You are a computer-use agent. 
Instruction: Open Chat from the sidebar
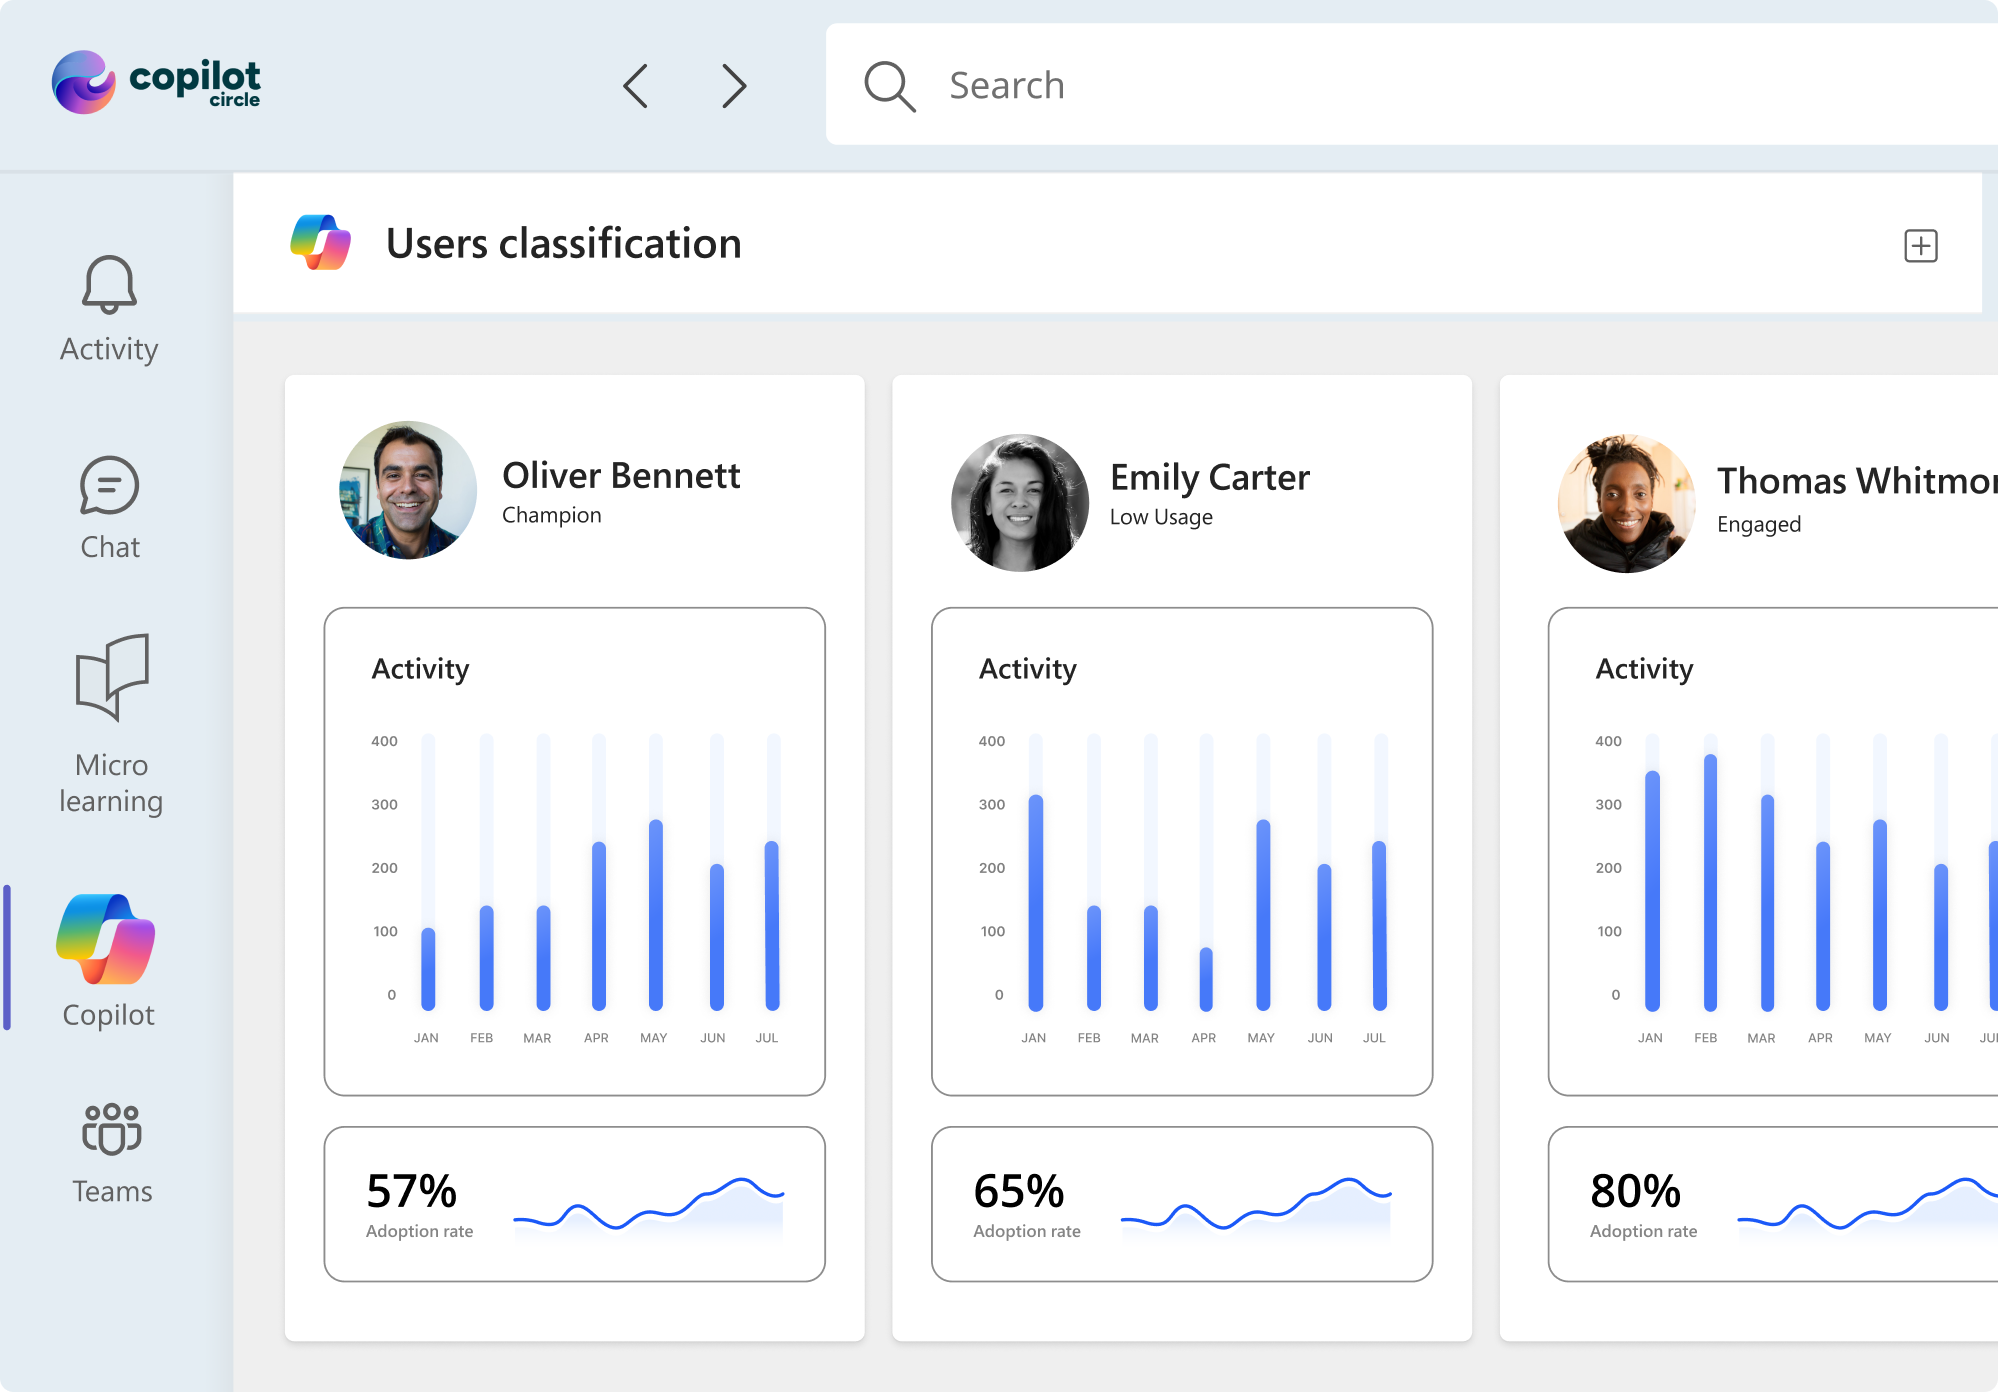(x=109, y=486)
